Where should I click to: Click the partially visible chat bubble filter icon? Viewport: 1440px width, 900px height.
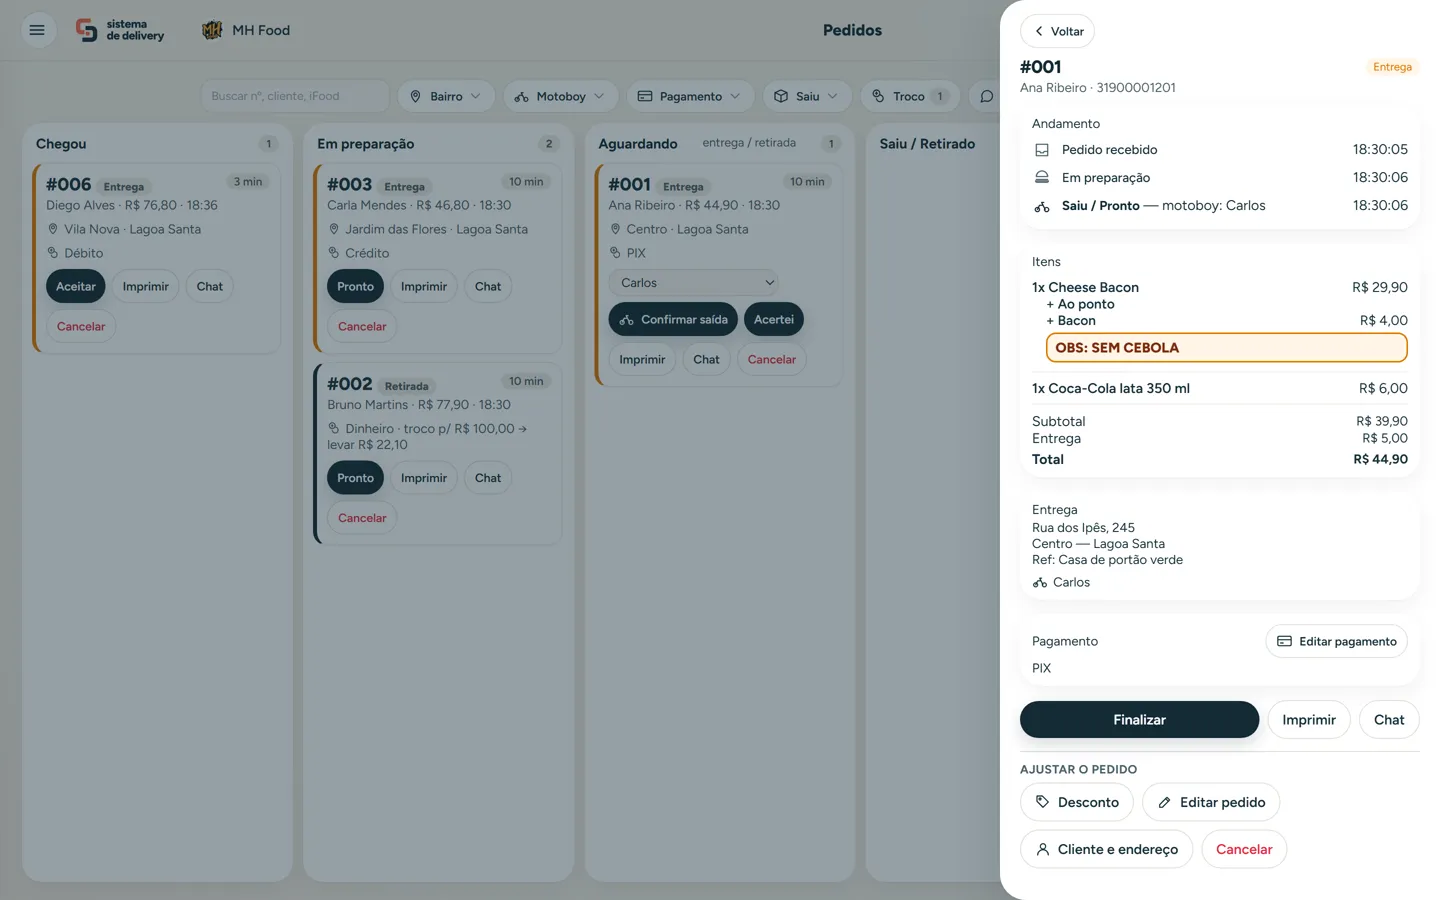tap(987, 96)
